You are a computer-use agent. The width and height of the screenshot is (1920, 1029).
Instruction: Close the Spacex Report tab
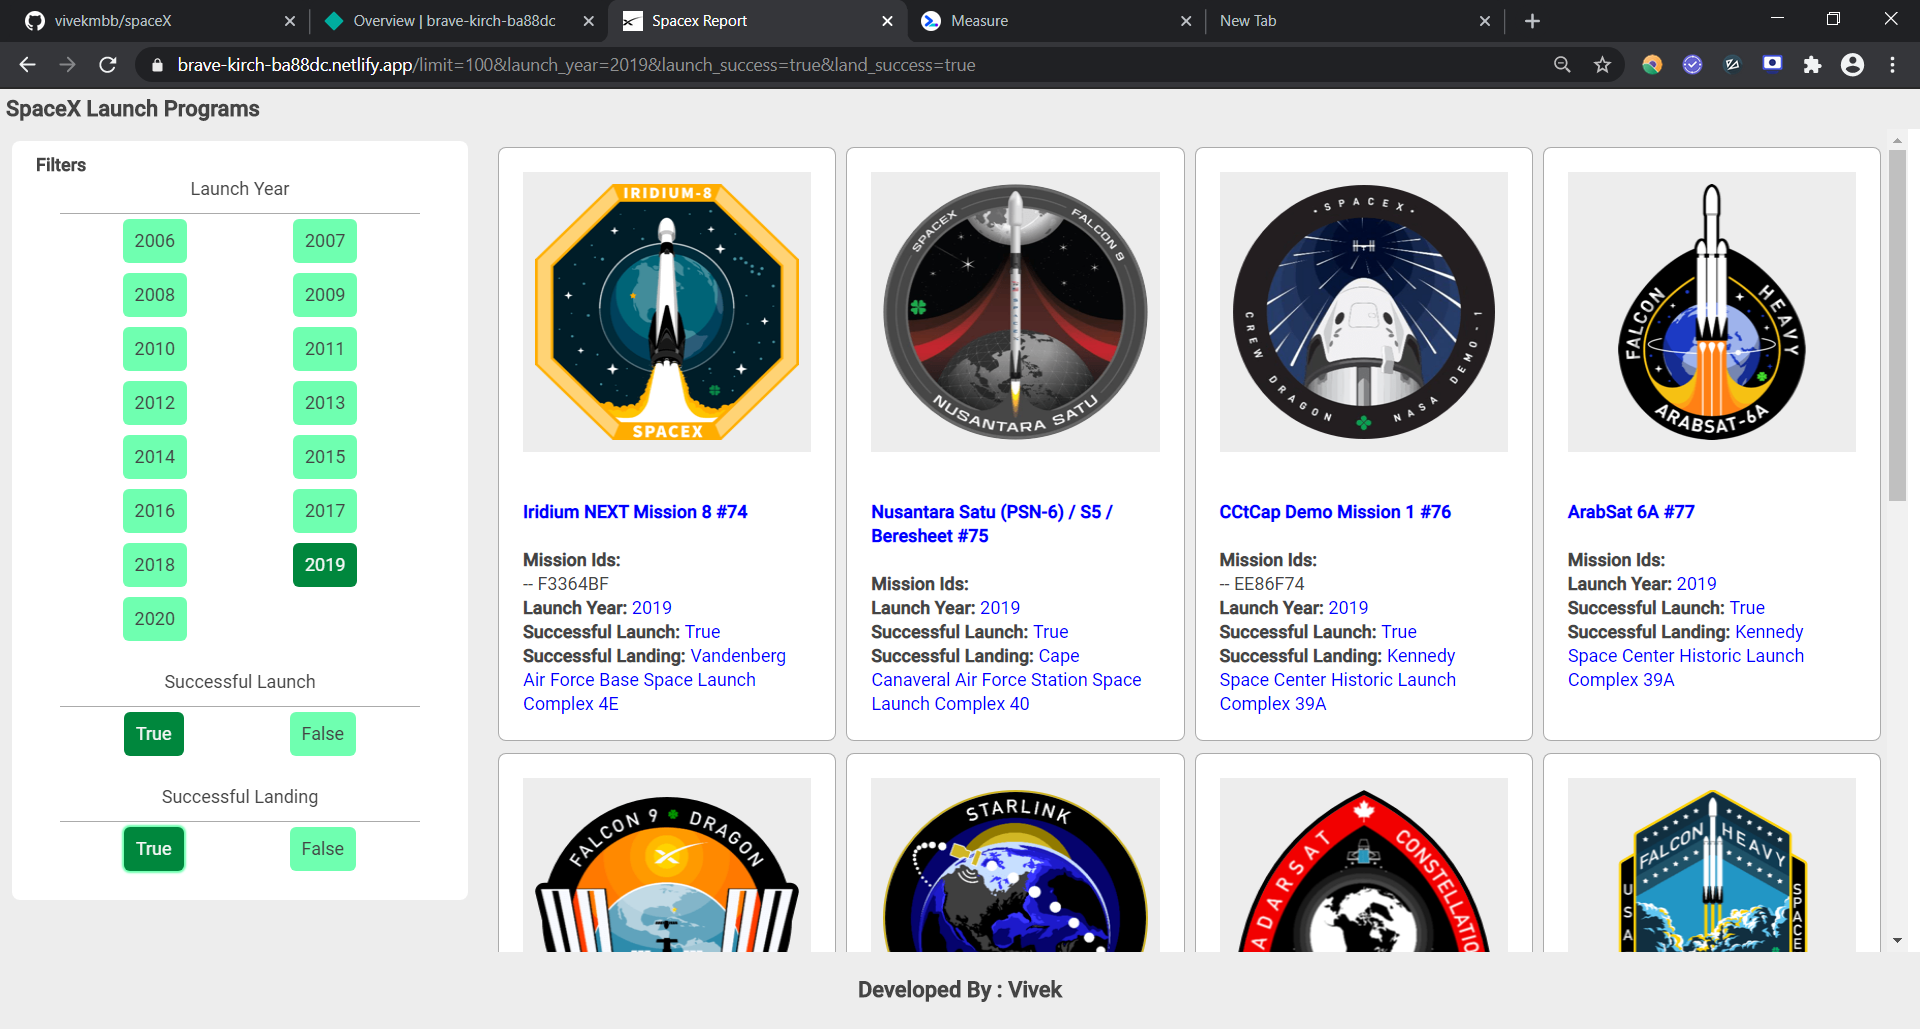tap(887, 21)
